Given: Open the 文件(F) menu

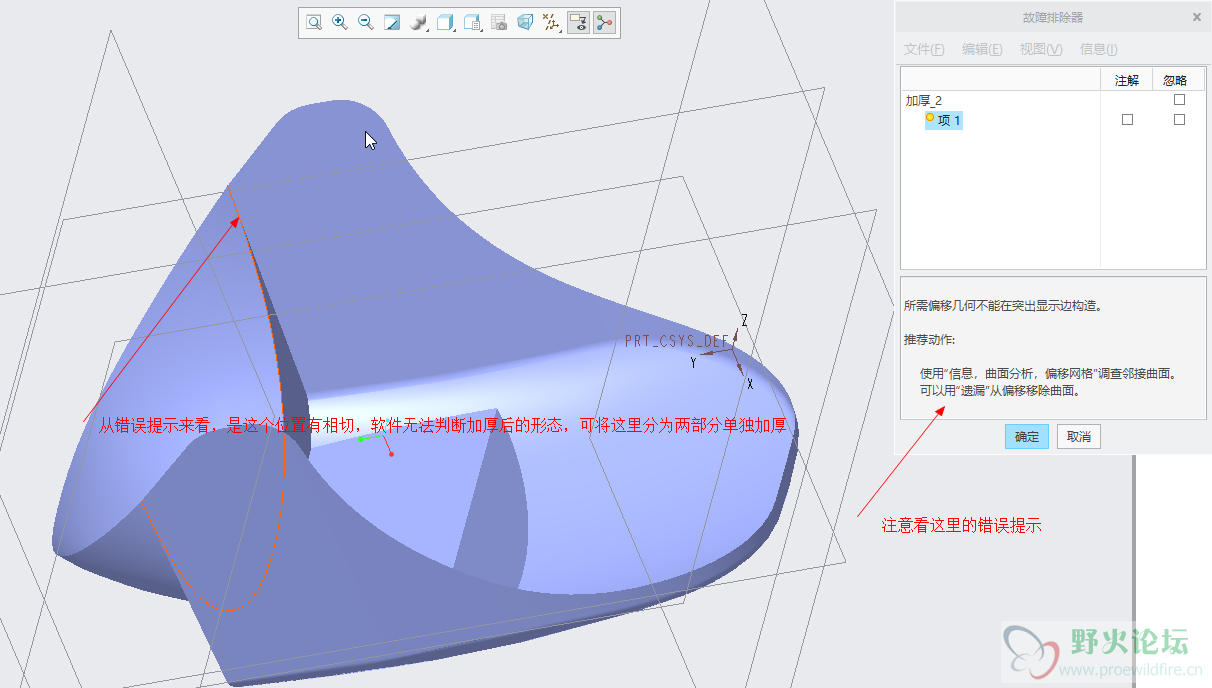Looking at the screenshot, I should pos(924,49).
